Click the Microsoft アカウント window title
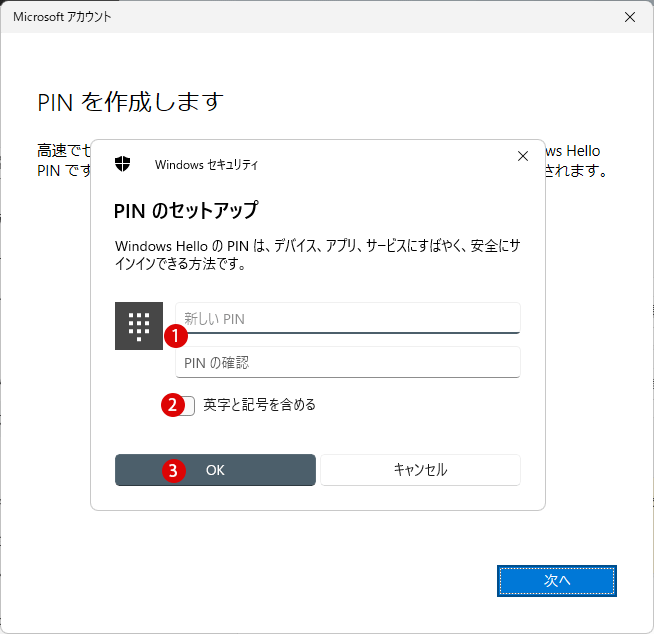Viewport: 654px width, 634px height. [62, 17]
